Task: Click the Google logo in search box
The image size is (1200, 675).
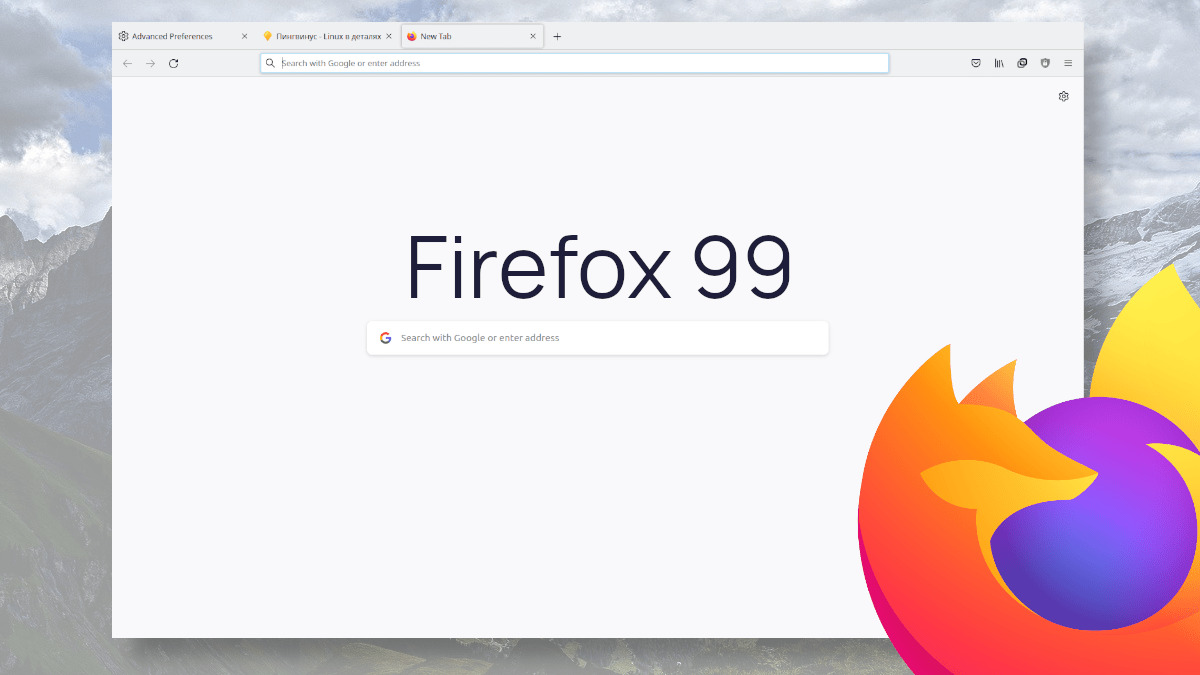Action: [x=386, y=338]
